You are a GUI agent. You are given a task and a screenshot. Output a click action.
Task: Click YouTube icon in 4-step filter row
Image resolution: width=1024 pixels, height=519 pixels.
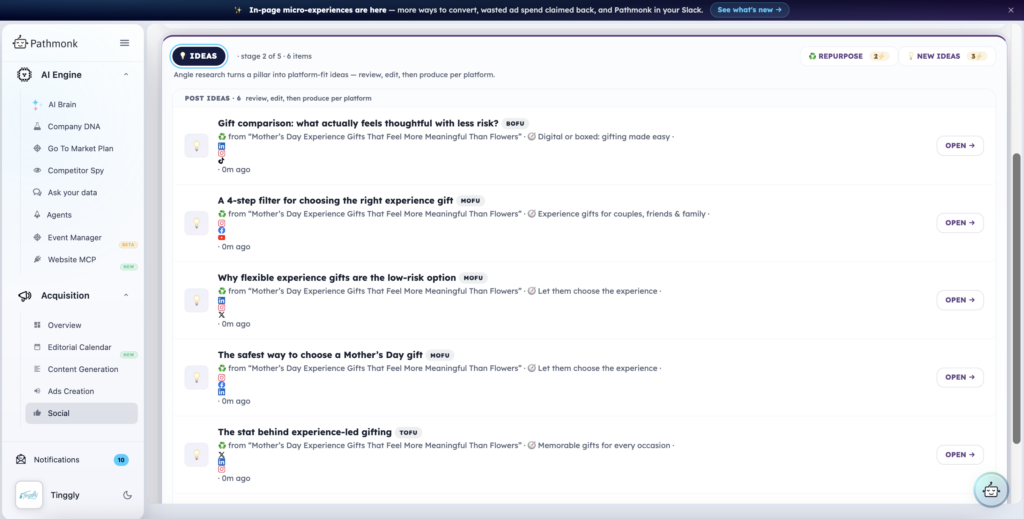click(x=221, y=238)
